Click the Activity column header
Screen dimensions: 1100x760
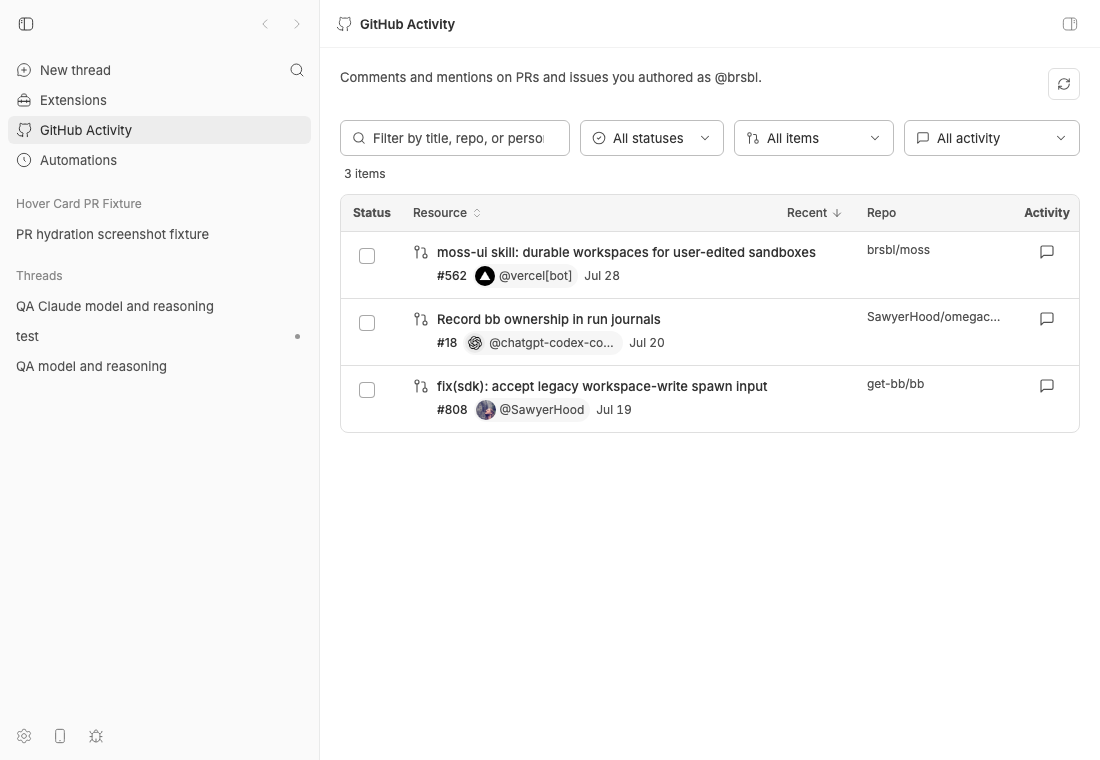[x=1047, y=213]
